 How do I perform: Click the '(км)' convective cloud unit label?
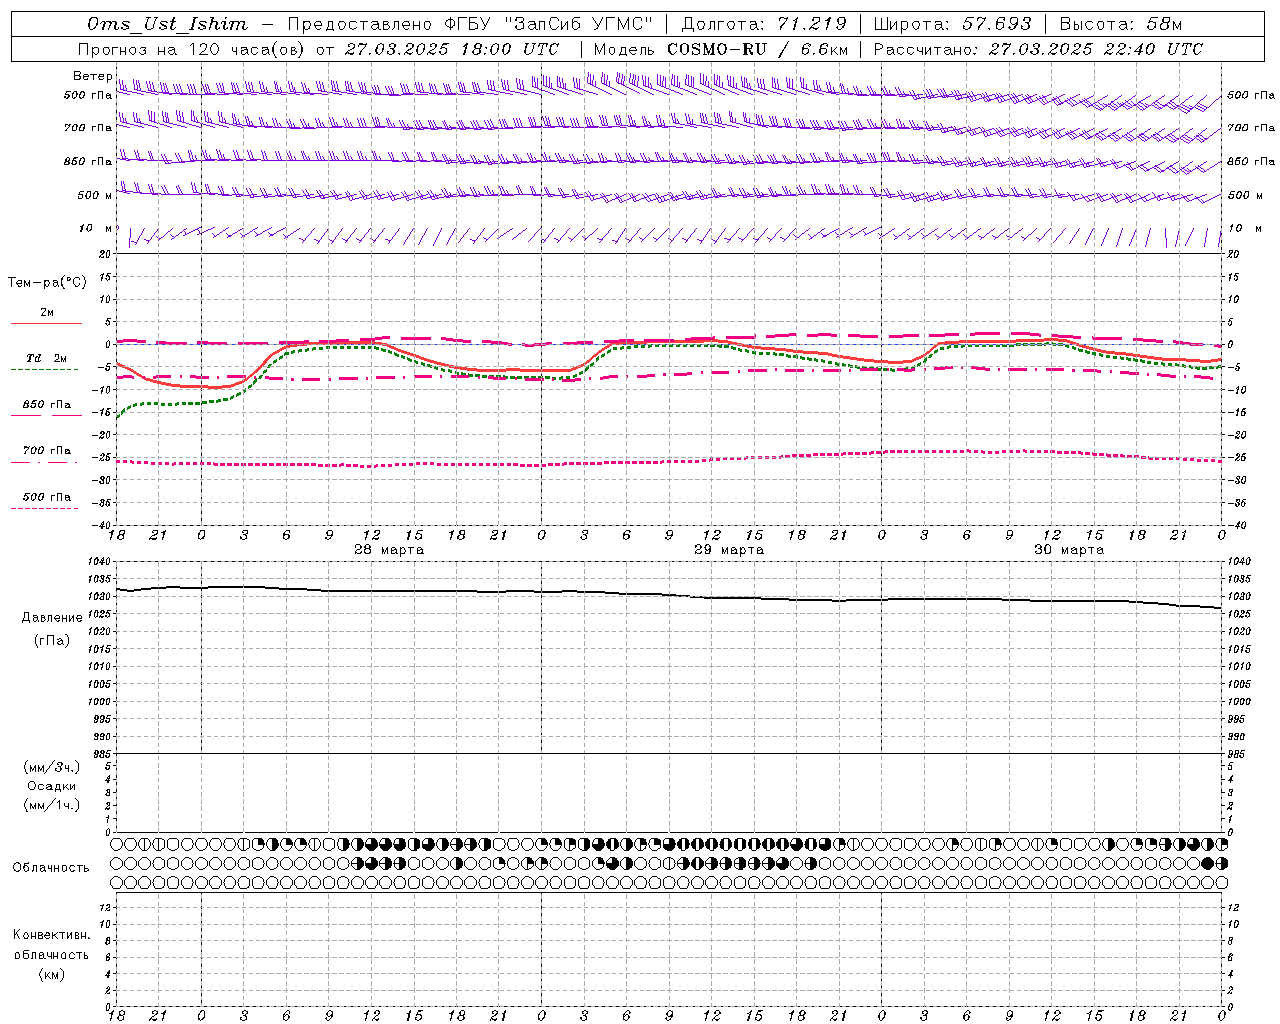52,974
